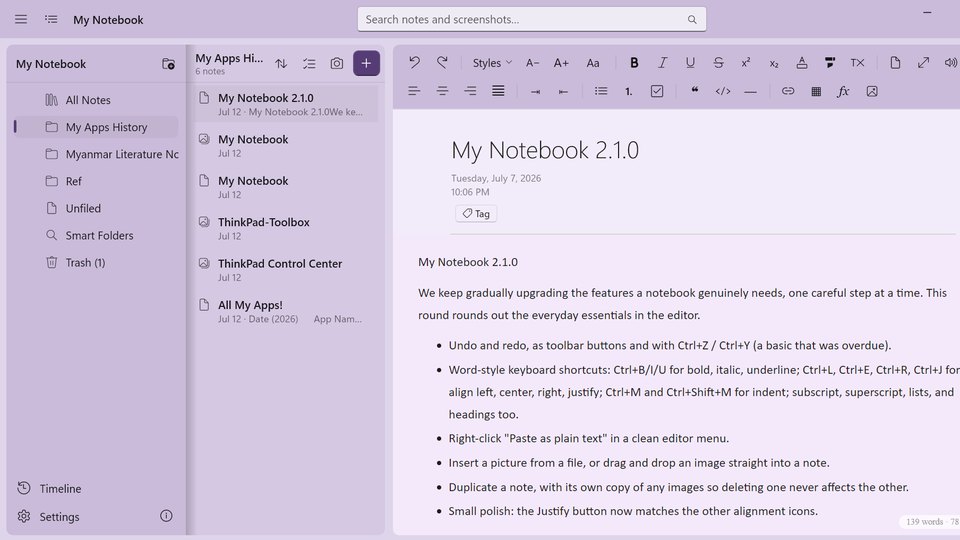960x540 pixels.
Task: Click the search magnifier icon
Action: (x=692, y=20)
